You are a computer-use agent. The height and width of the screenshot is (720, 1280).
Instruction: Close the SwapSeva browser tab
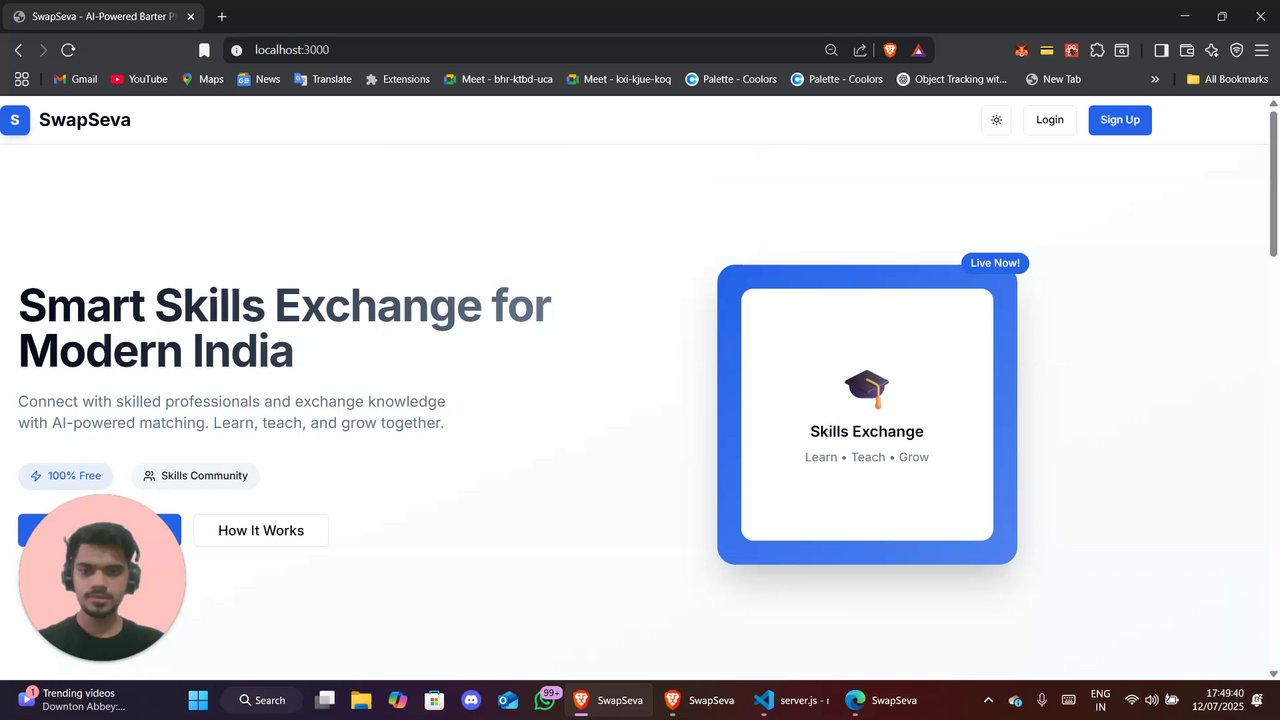tap(190, 17)
